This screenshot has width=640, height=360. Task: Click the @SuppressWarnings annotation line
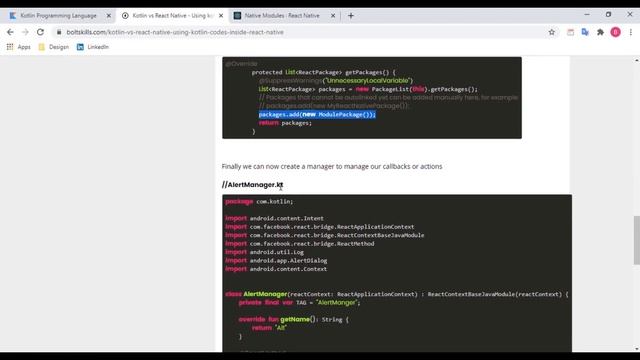click(336, 81)
